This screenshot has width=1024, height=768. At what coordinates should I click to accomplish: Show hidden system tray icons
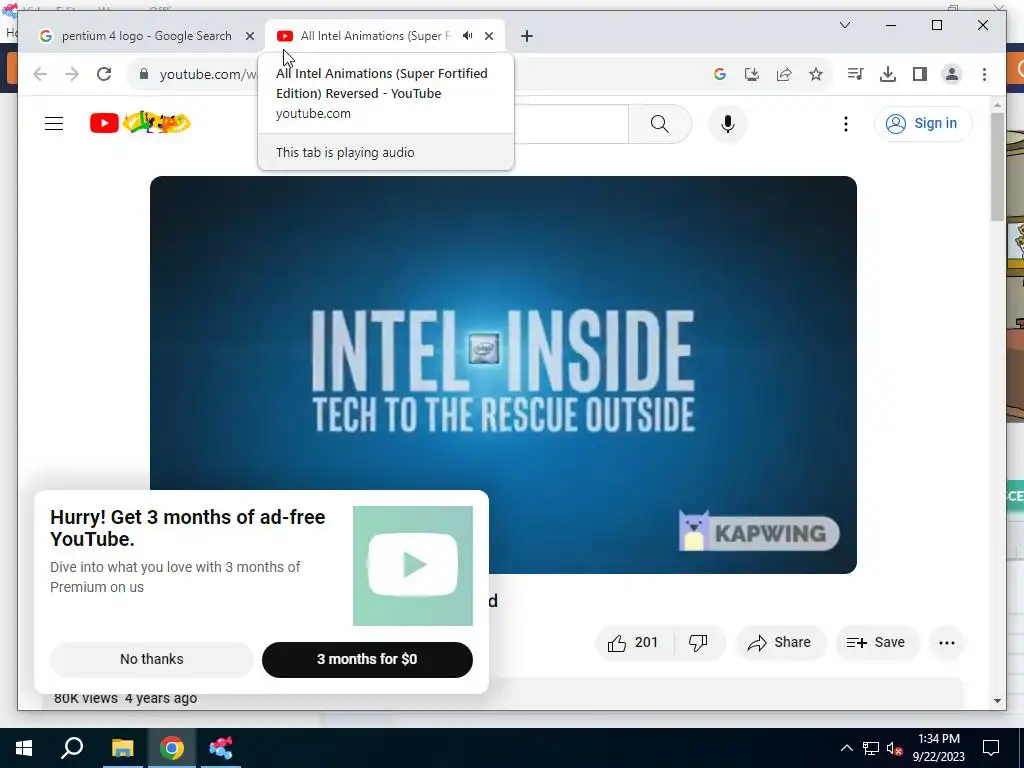pos(846,748)
